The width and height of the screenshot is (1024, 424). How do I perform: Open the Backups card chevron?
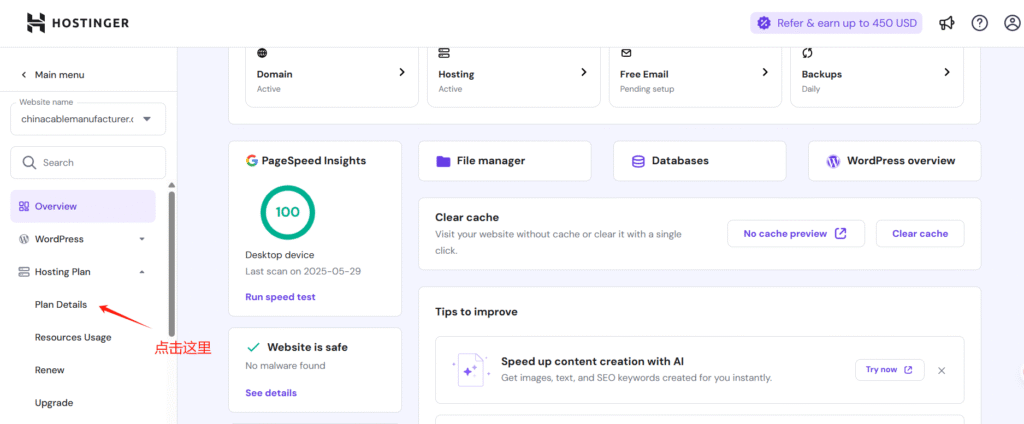pos(947,72)
